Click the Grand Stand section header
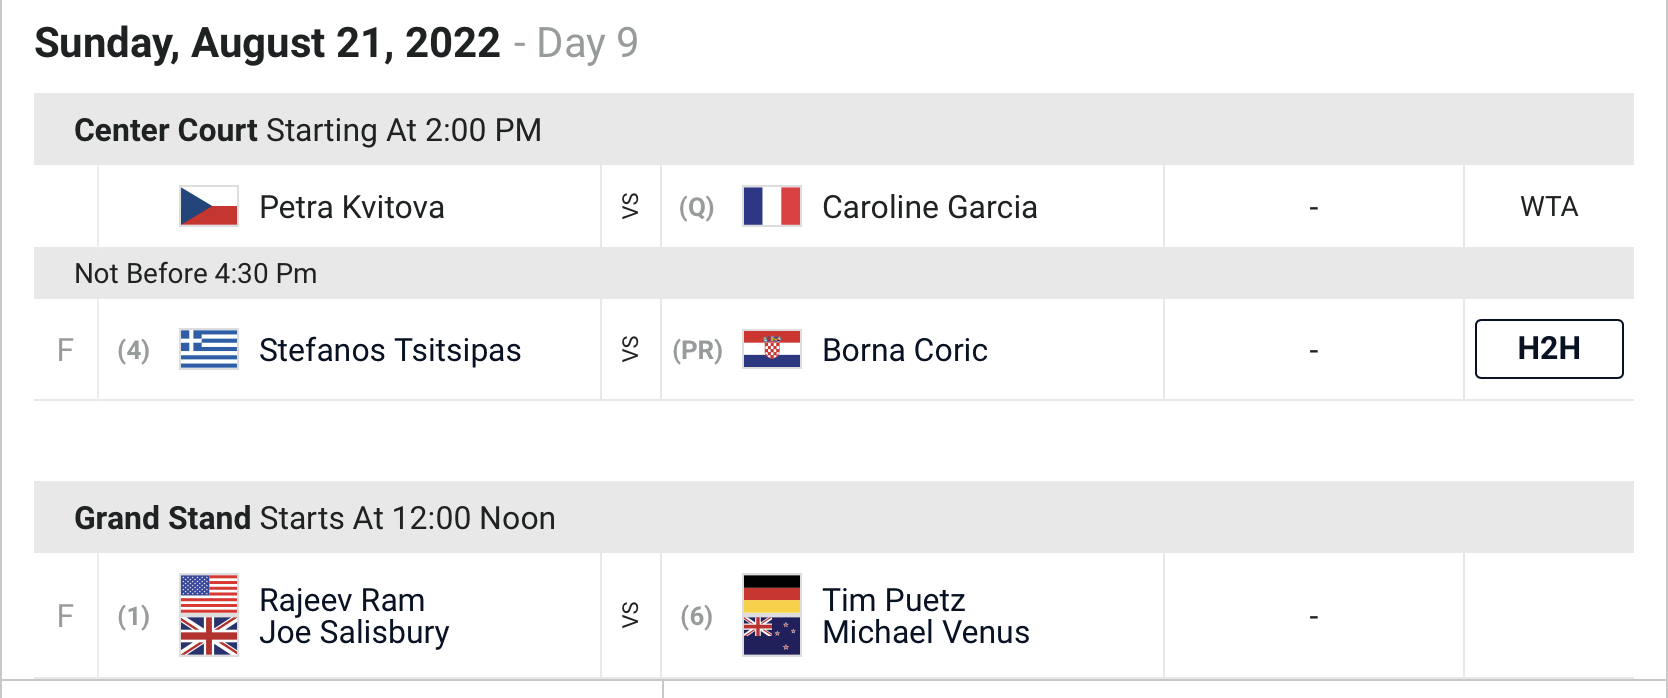Image resolution: width=1668 pixels, height=698 pixels. click(x=834, y=517)
